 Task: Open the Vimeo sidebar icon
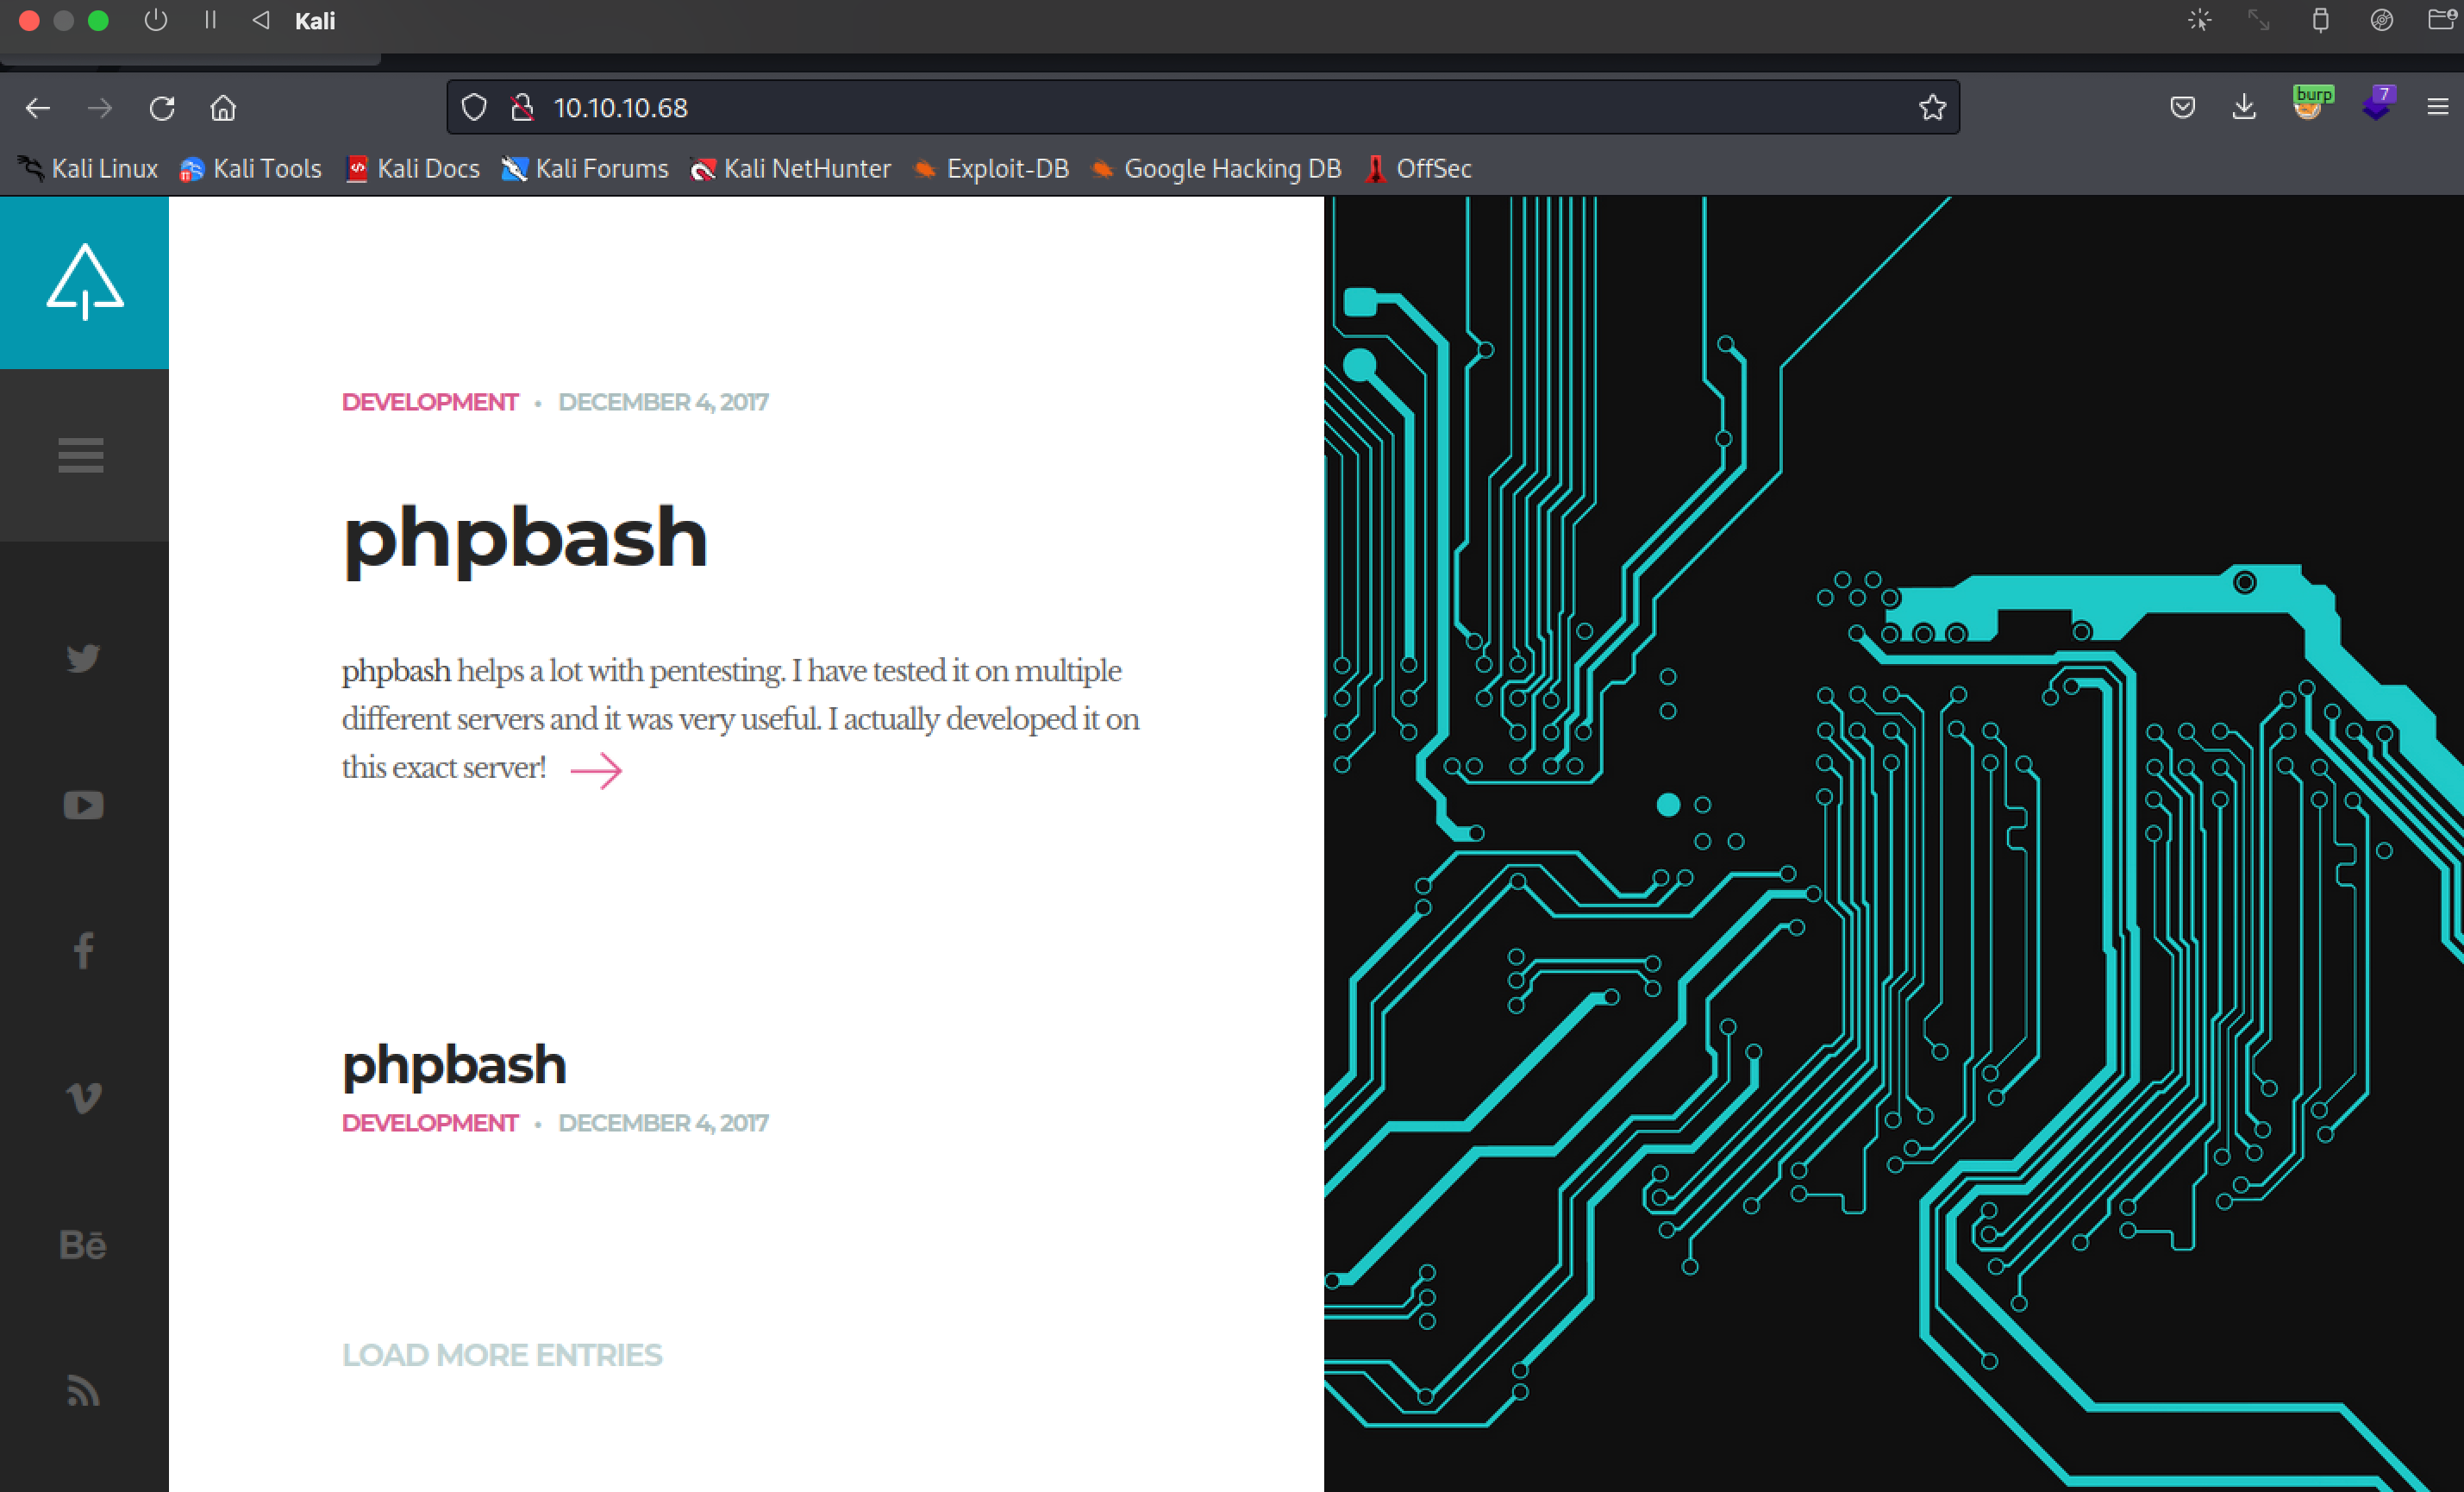[x=83, y=1098]
